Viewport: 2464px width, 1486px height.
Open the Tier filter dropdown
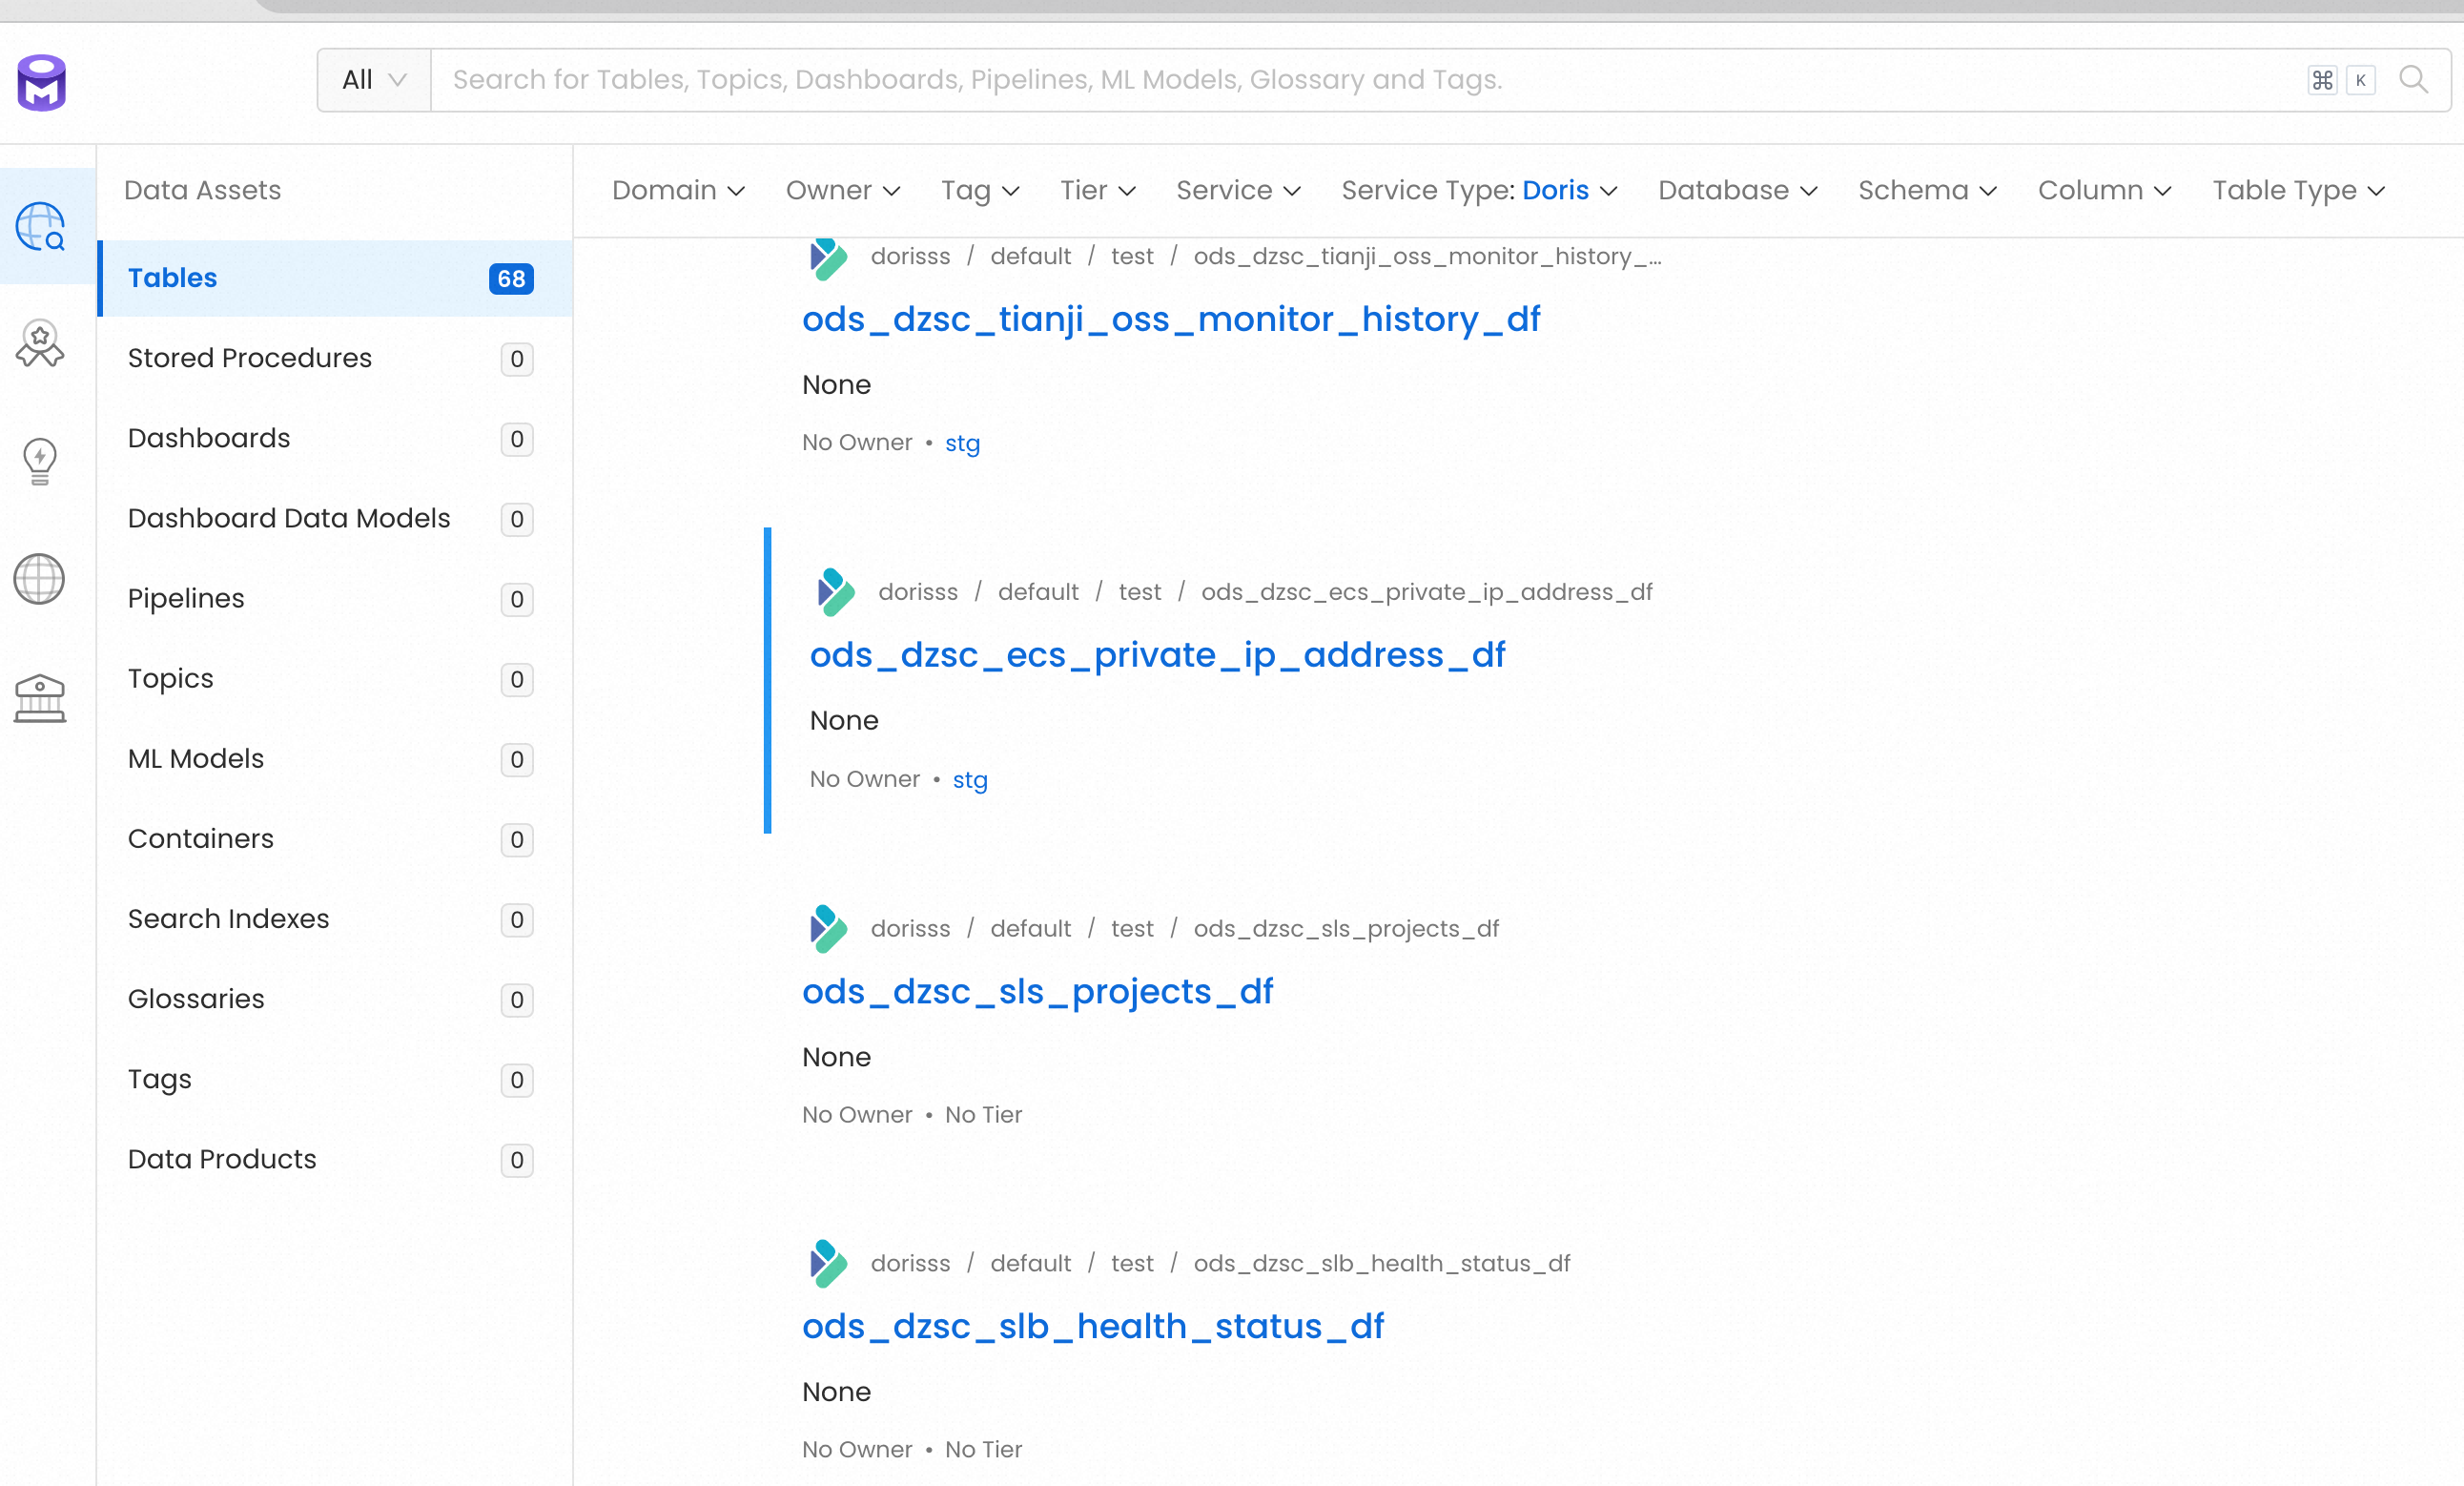[x=1097, y=190]
